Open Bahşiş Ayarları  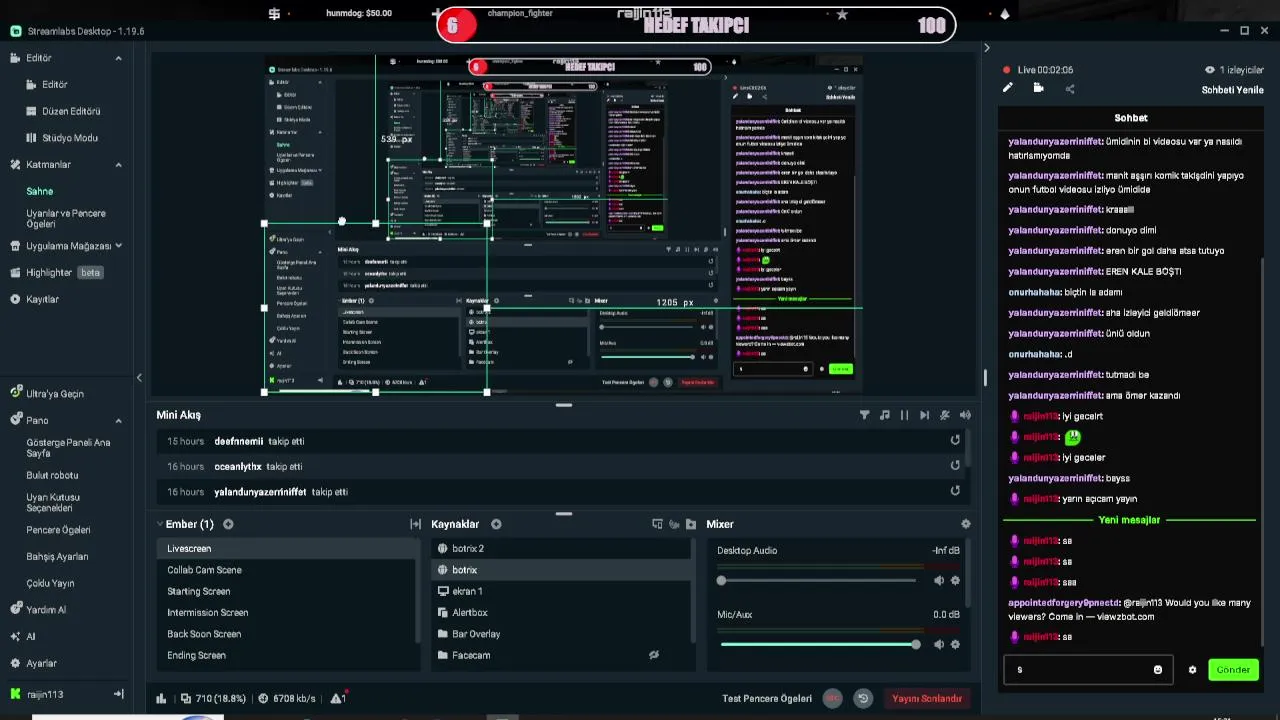[57, 556]
